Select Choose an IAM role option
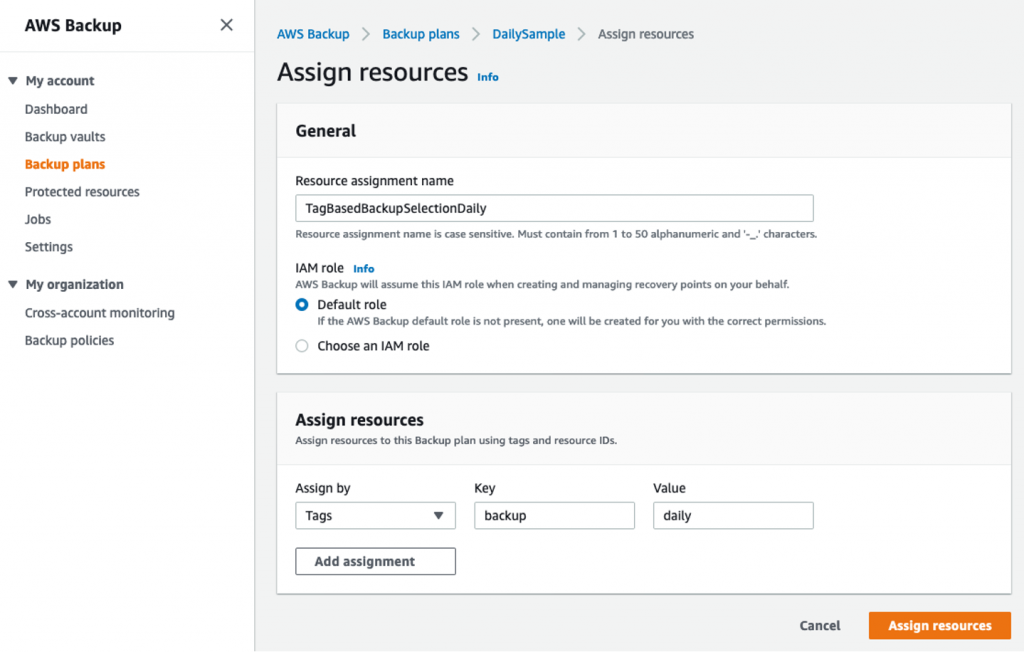The height and width of the screenshot is (652, 1024). 302,346
